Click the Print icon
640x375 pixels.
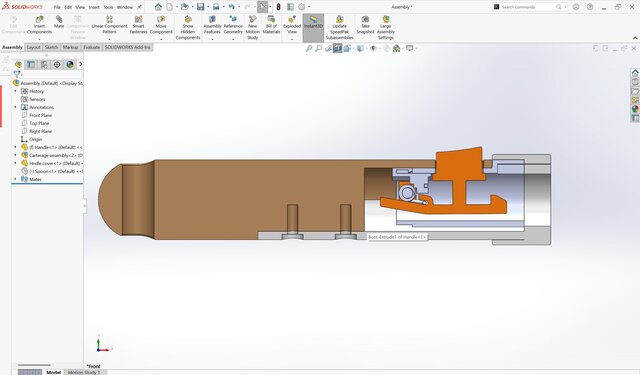(216, 7)
